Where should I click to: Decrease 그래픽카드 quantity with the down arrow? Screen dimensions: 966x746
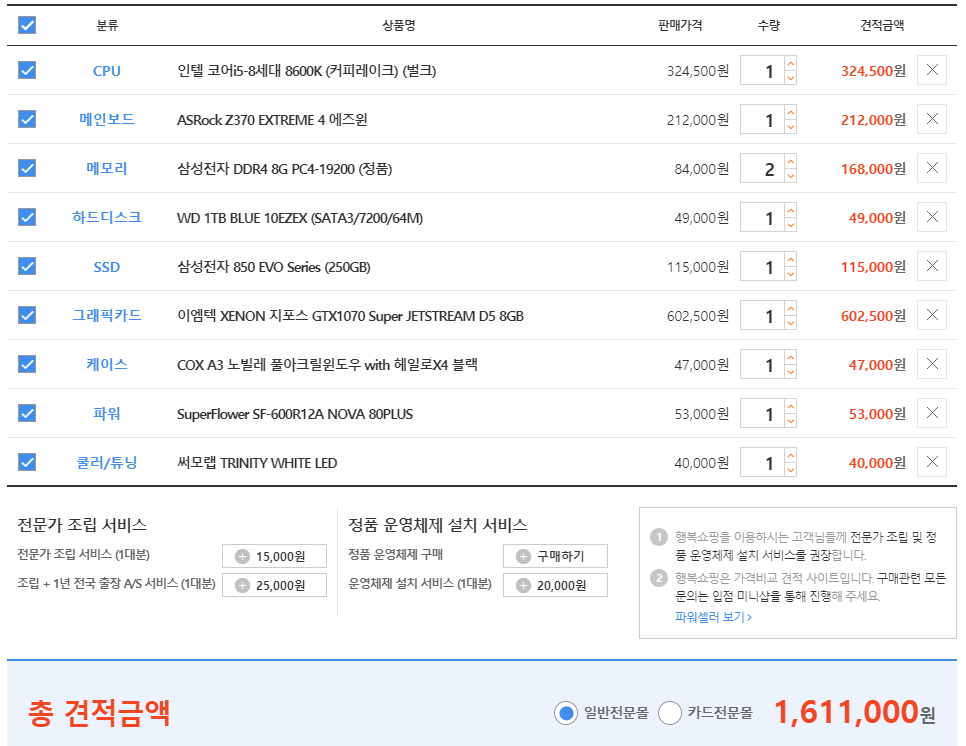pos(790,322)
